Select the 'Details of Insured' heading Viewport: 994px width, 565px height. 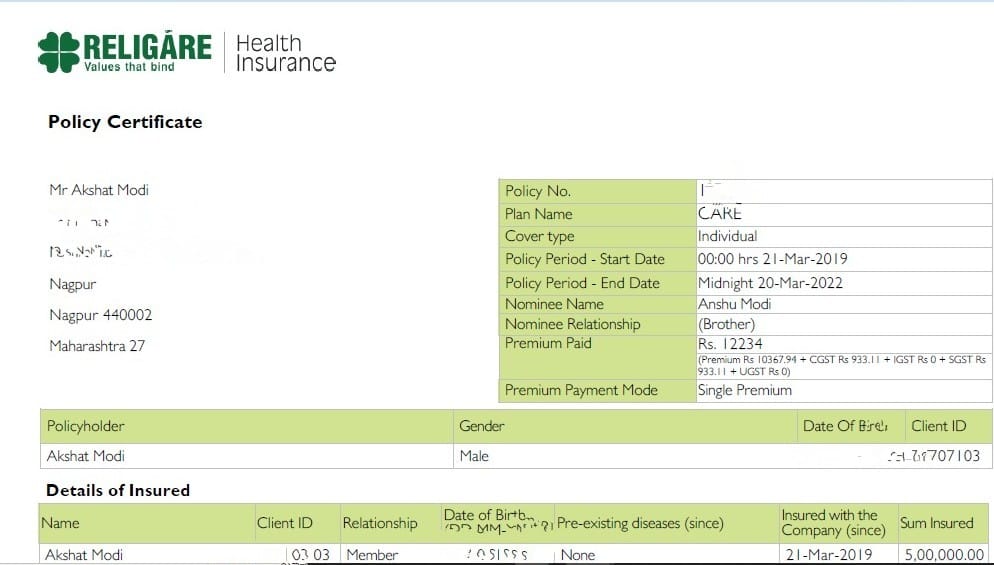(x=118, y=490)
